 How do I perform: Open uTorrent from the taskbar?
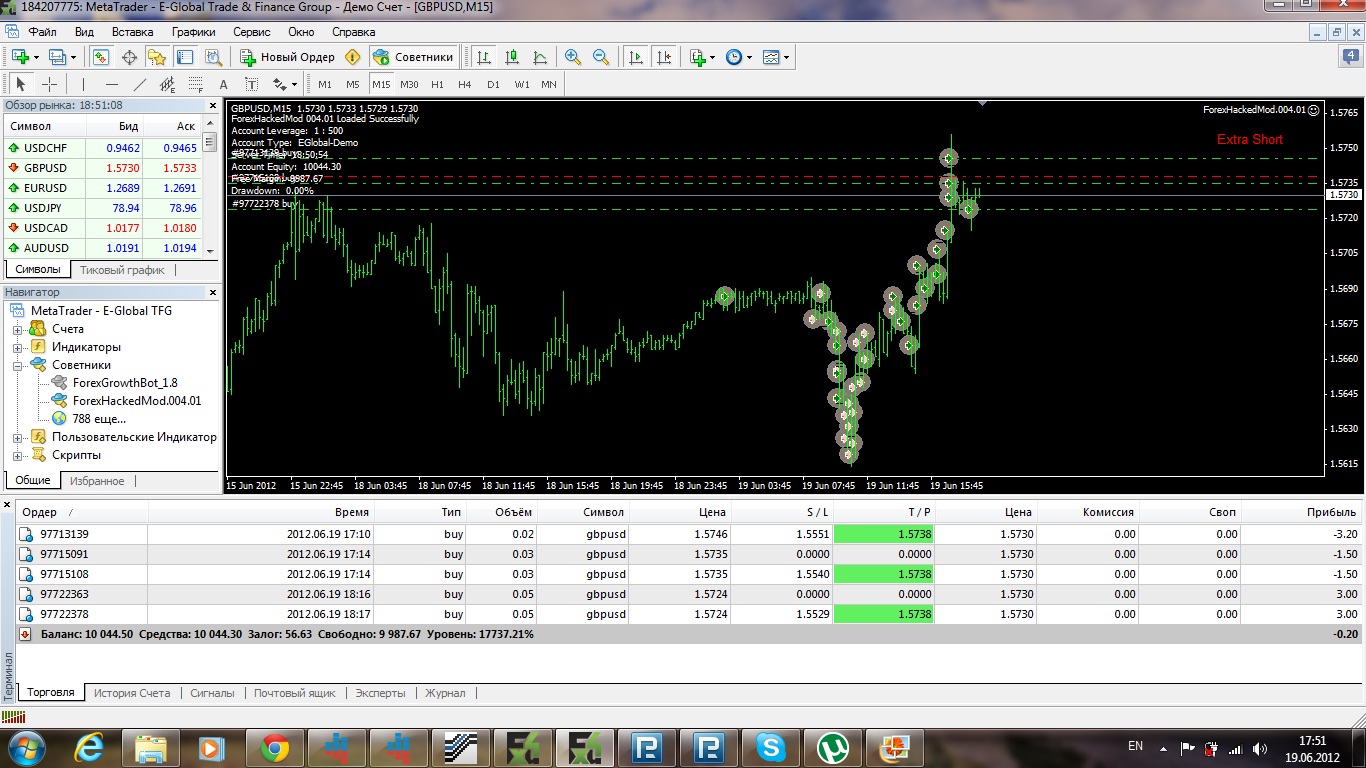pos(831,747)
